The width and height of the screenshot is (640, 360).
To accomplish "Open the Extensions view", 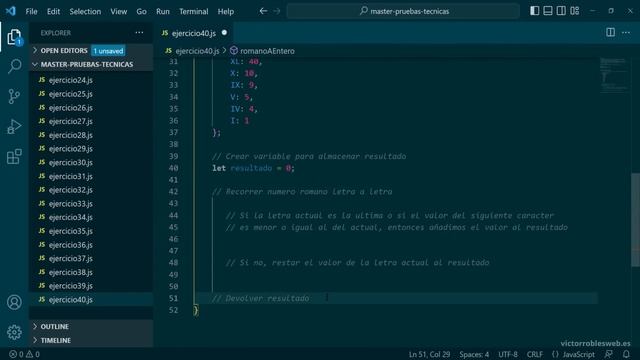I will tap(14, 157).
